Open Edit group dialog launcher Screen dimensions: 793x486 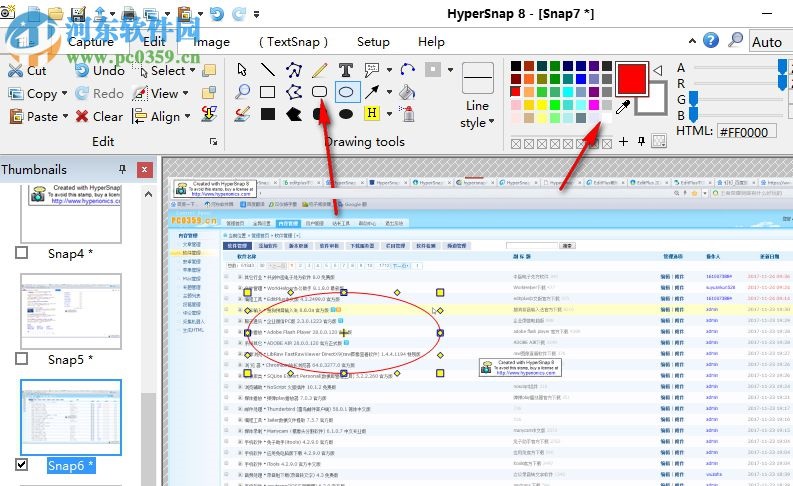click(x=213, y=142)
